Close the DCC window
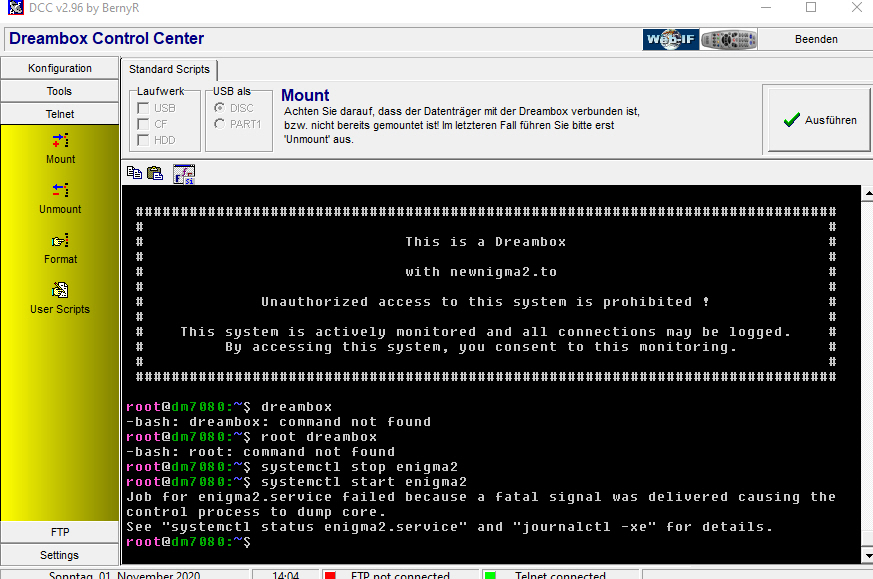The width and height of the screenshot is (873, 579). point(857,8)
